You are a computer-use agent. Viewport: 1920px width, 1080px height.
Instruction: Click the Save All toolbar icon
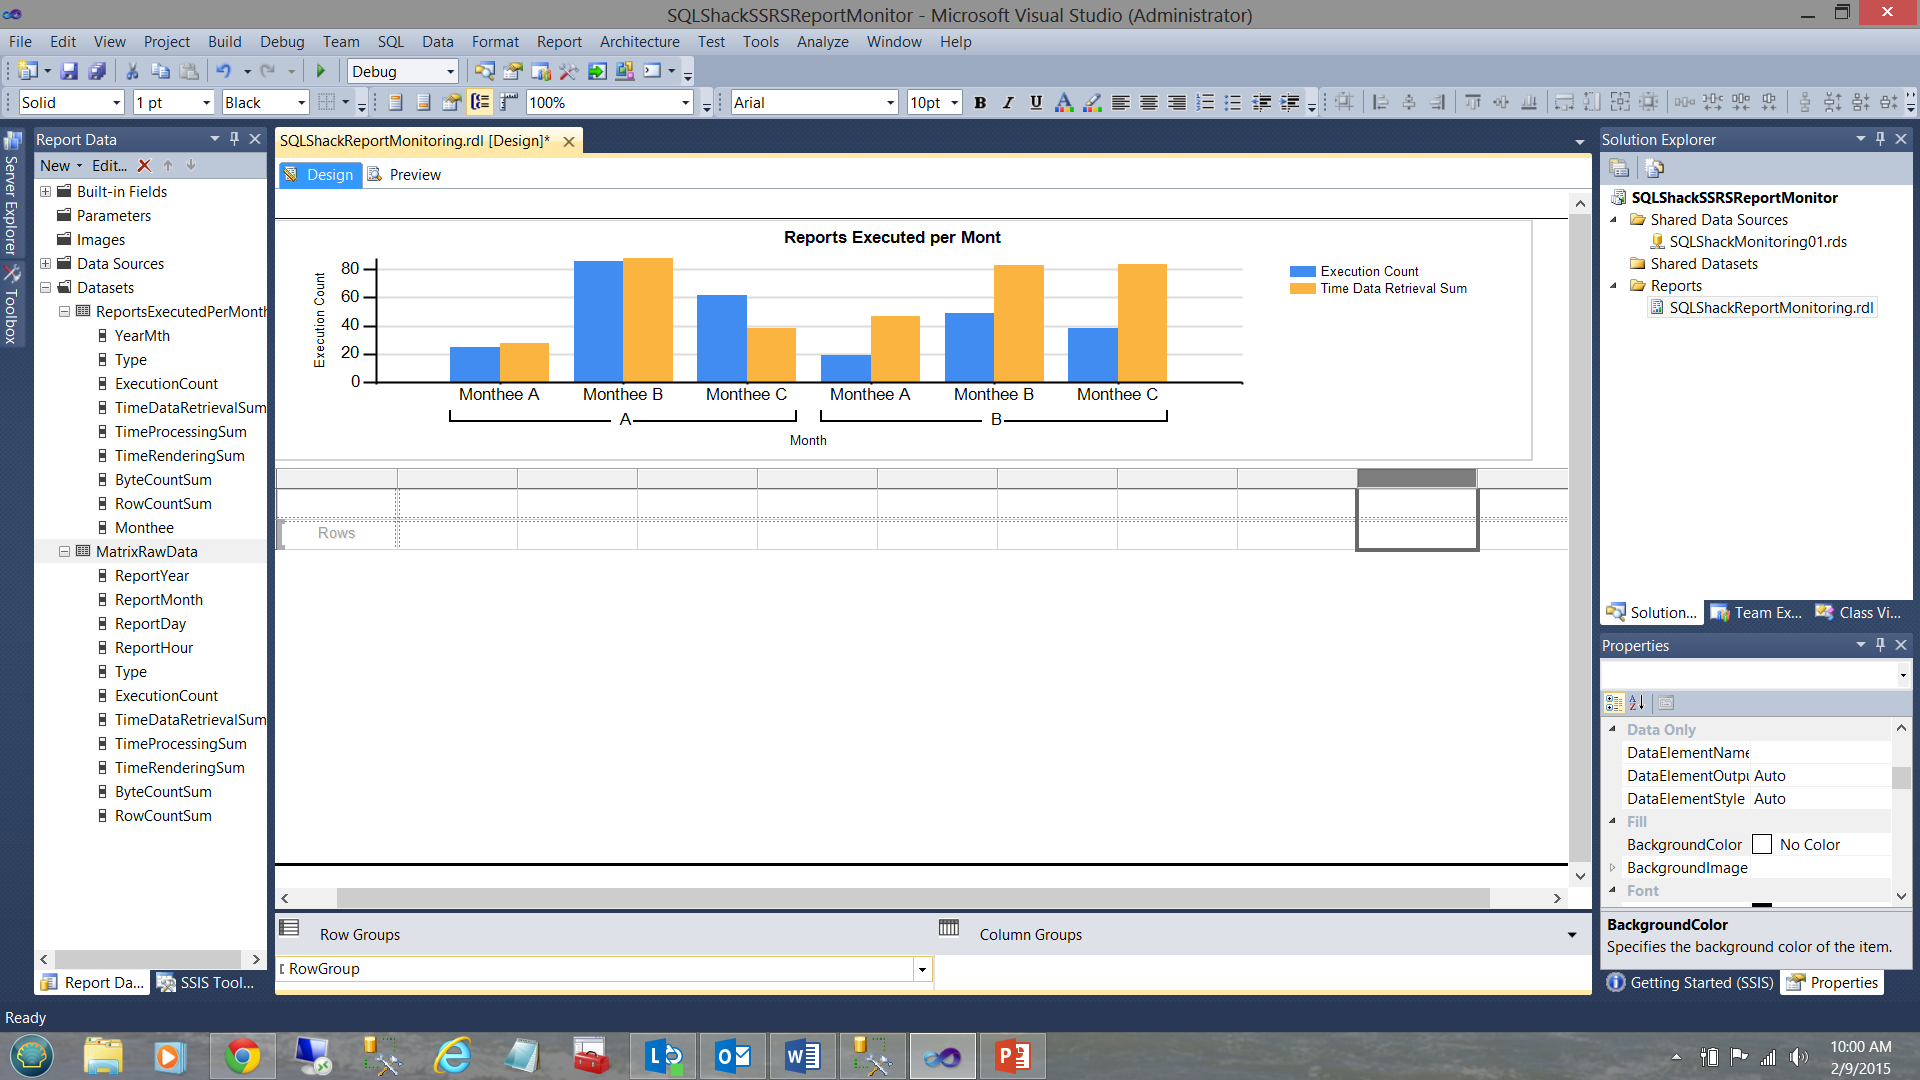tap(97, 71)
